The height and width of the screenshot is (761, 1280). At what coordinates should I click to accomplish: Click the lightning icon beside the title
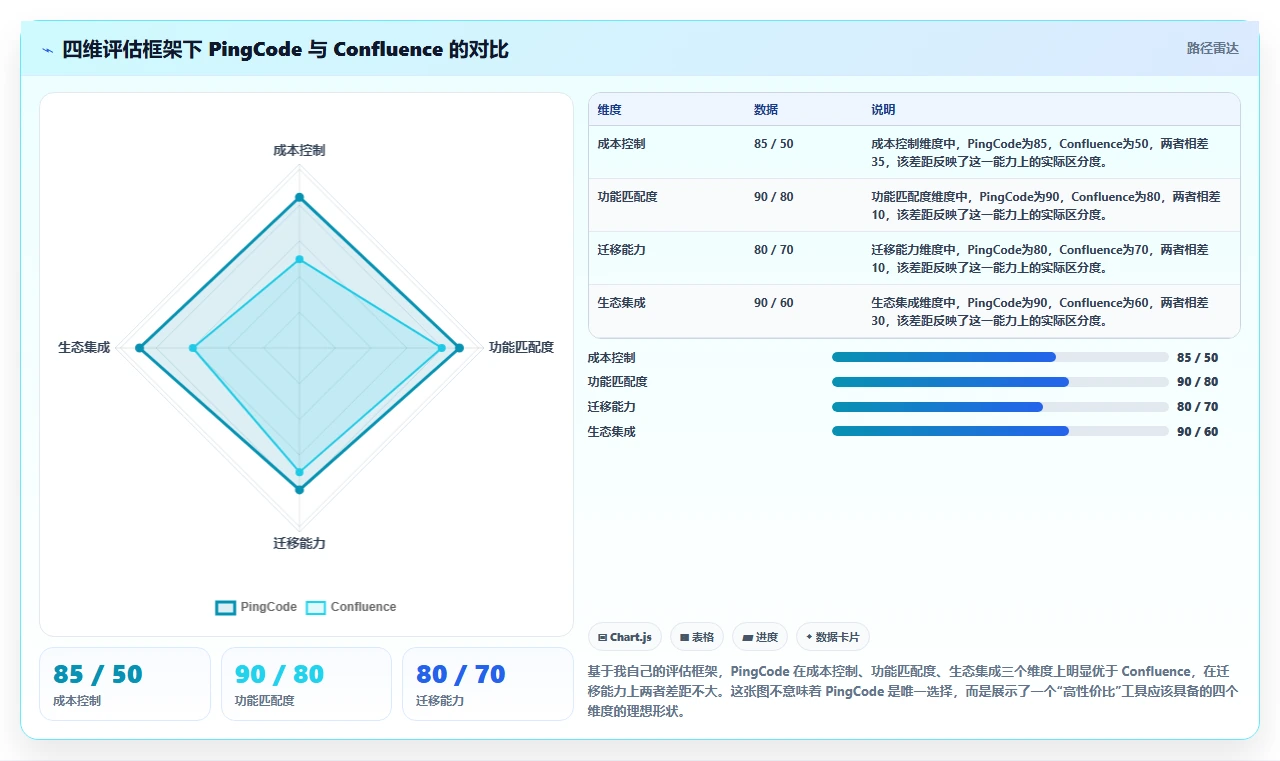click(x=48, y=49)
